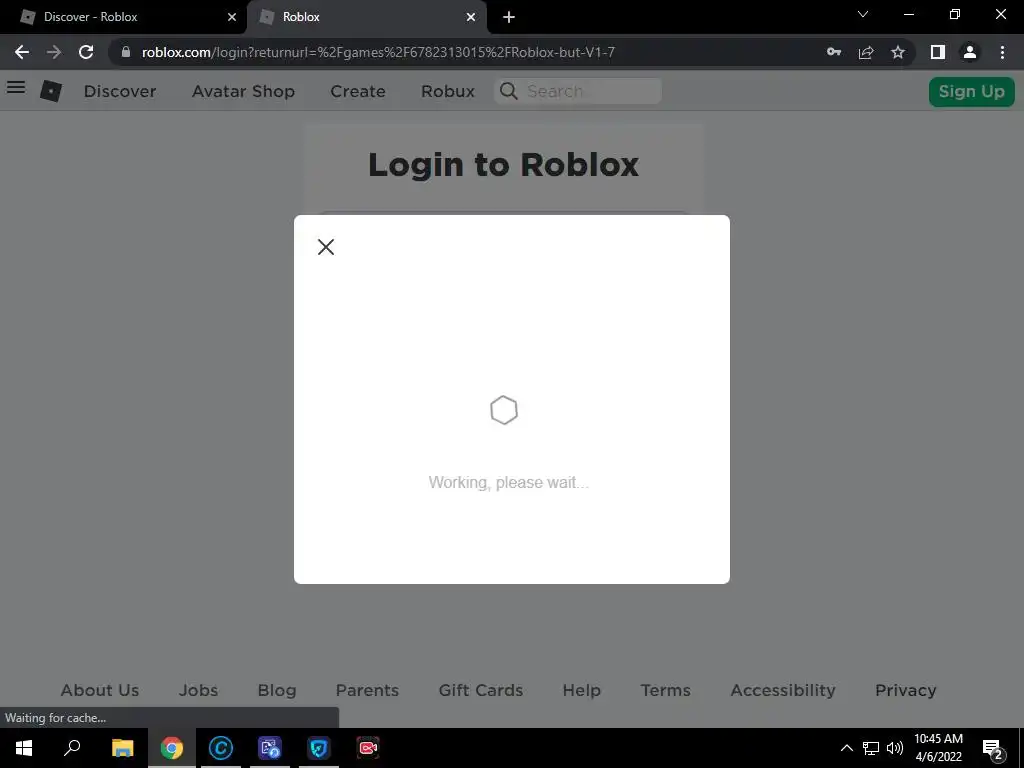Image resolution: width=1024 pixels, height=768 pixels.
Task: Open the Discover page link
Action: 120,91
